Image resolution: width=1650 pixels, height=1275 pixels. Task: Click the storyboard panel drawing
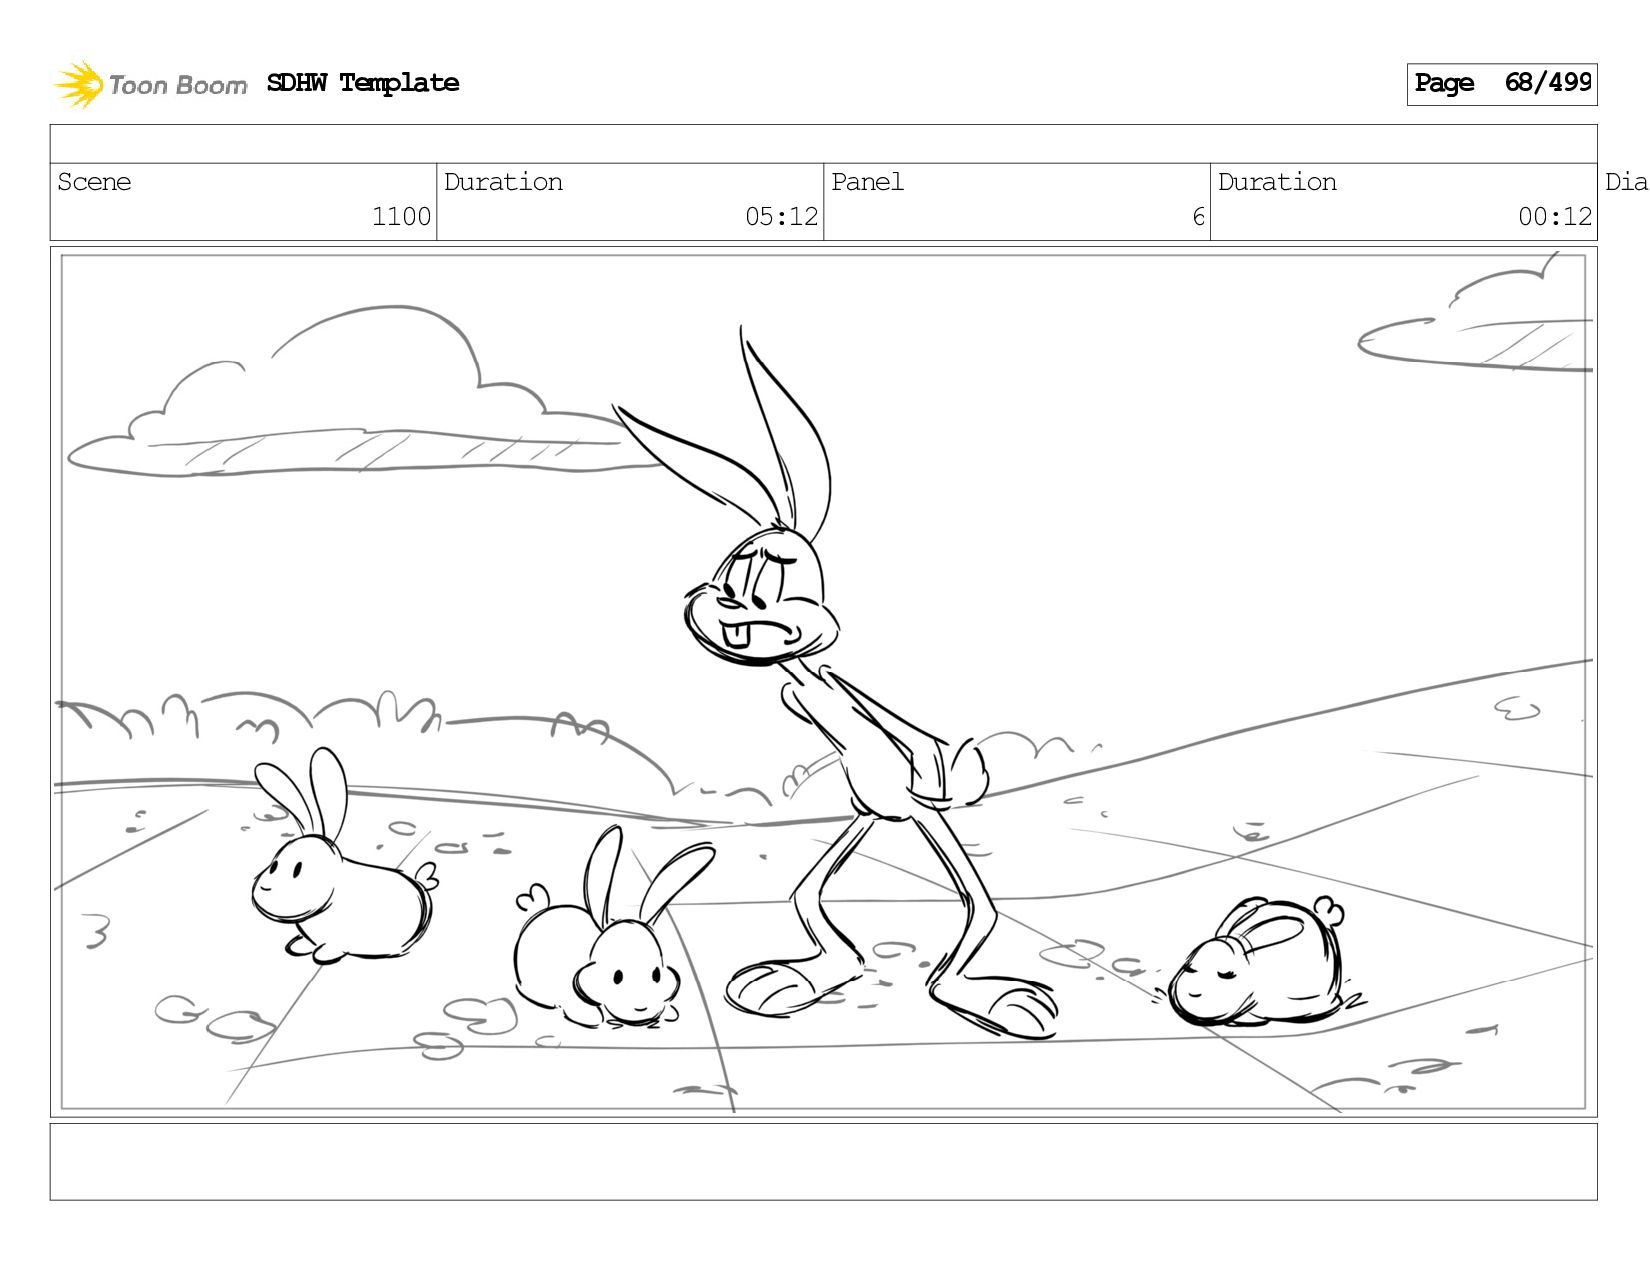[x=824, y=682]
